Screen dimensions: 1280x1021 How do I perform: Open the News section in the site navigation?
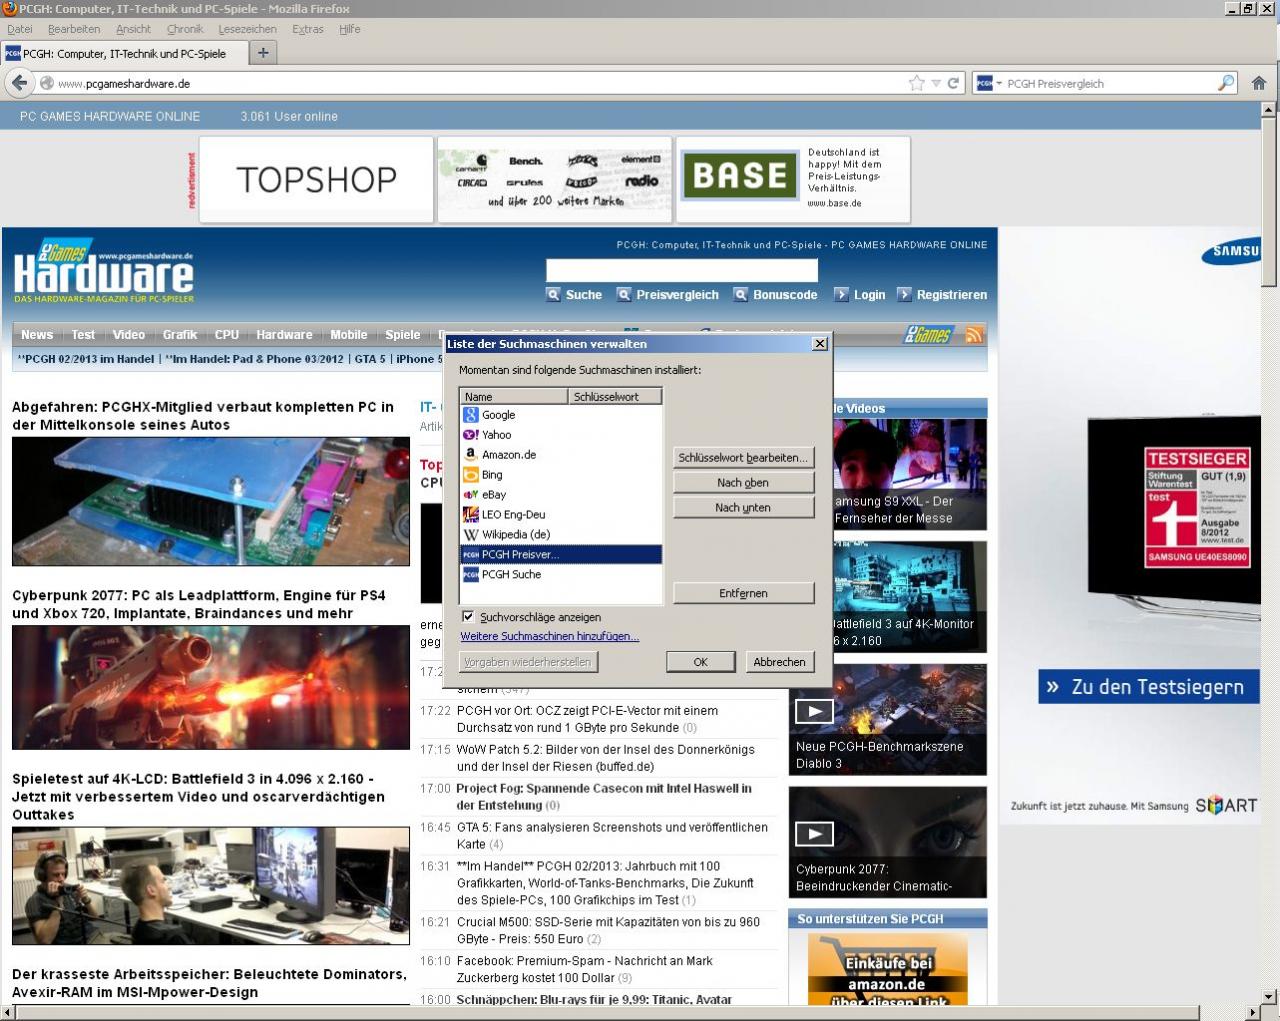[x=37, y=335]
